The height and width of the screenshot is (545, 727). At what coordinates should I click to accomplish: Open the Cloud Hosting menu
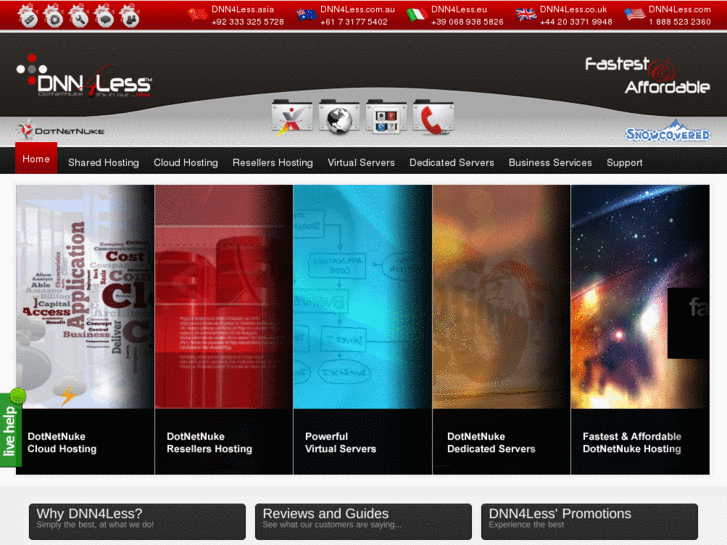pos(185,163)
